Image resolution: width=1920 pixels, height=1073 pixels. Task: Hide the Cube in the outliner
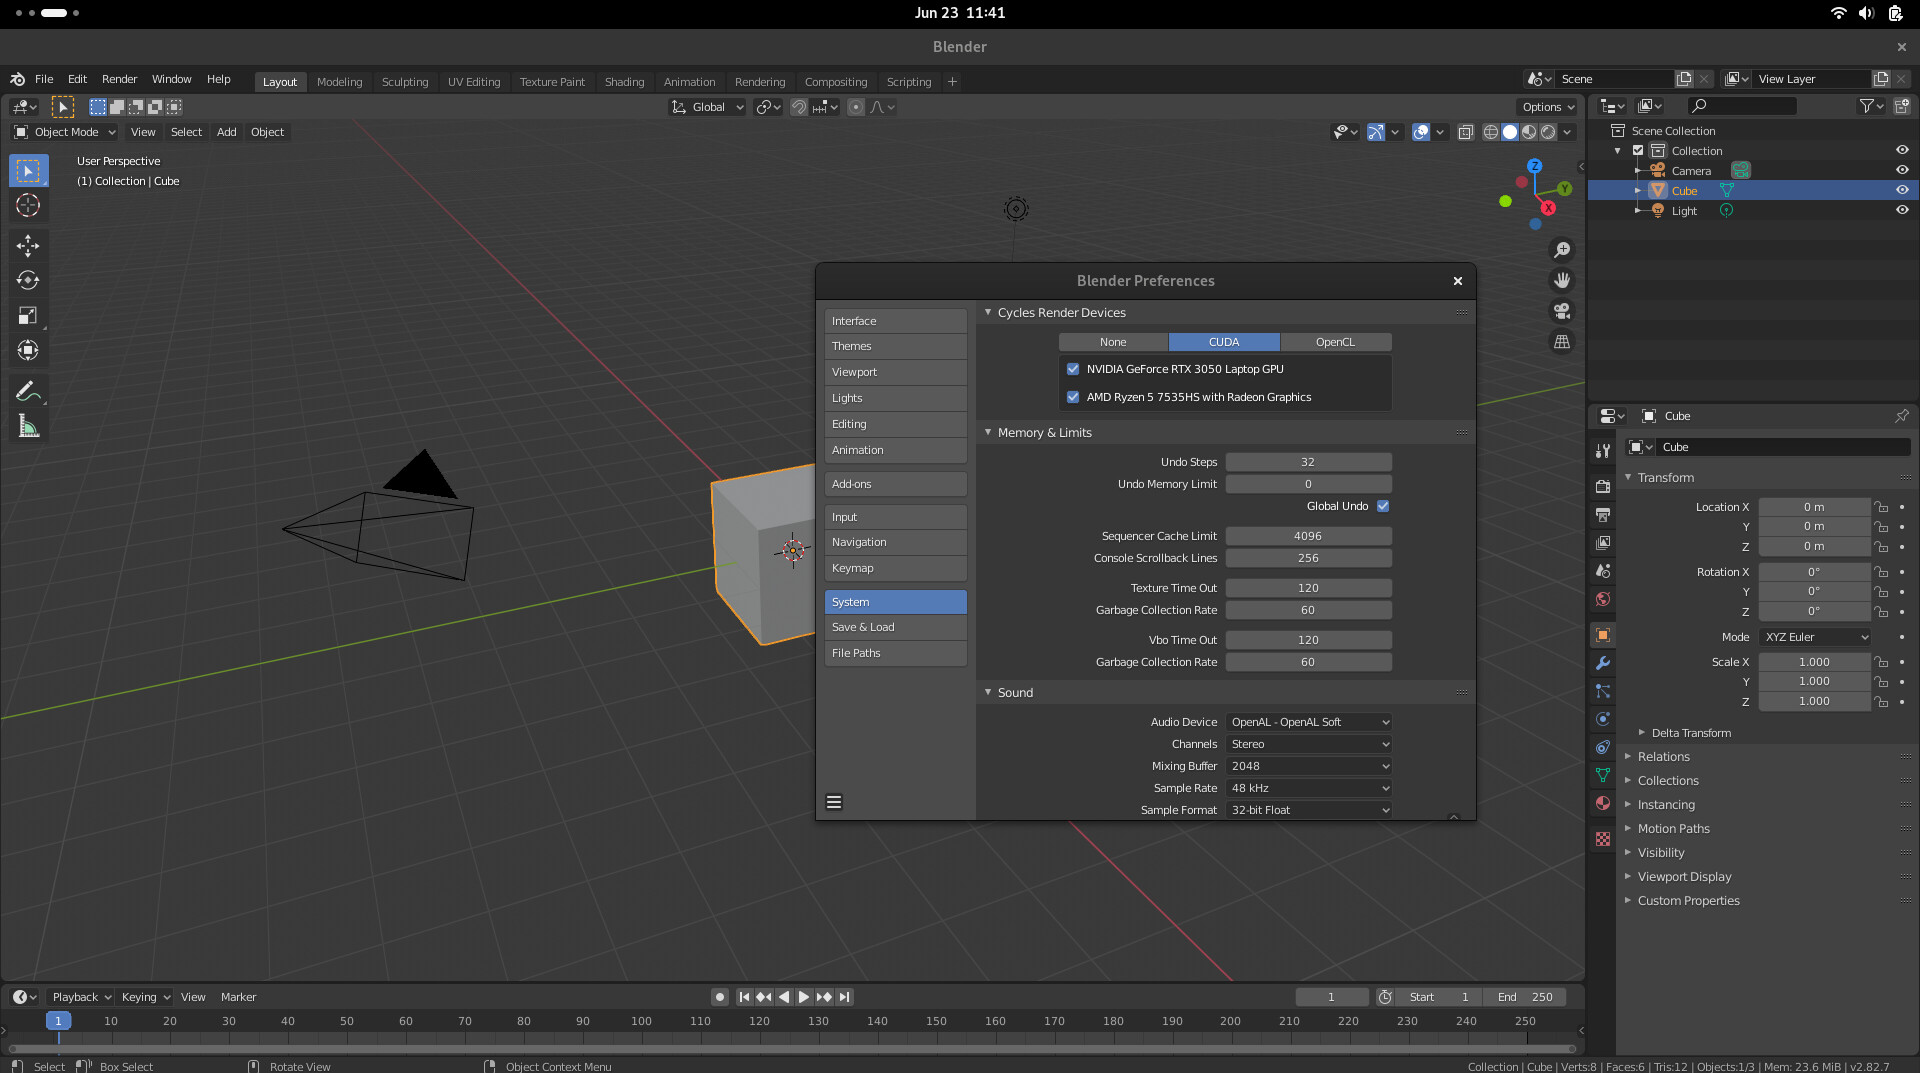[1902, 190]
